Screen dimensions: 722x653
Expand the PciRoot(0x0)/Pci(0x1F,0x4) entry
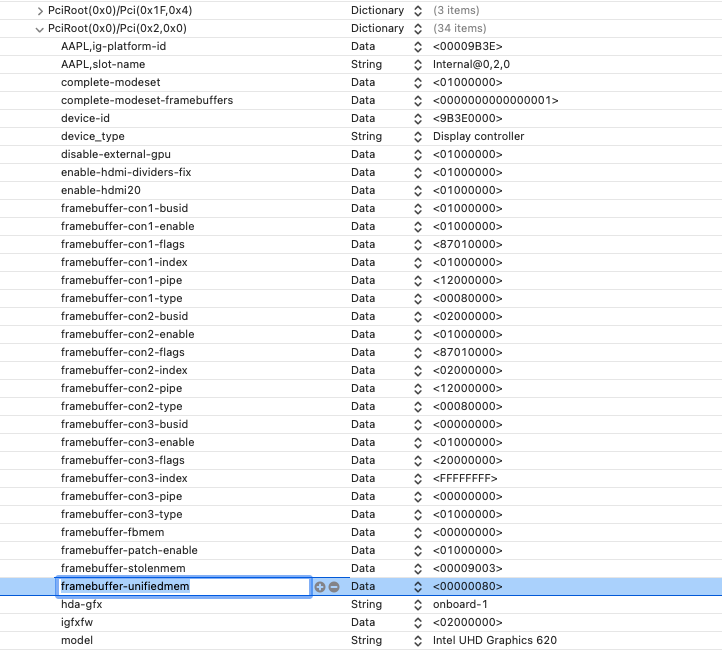click(x=40, y=11)
